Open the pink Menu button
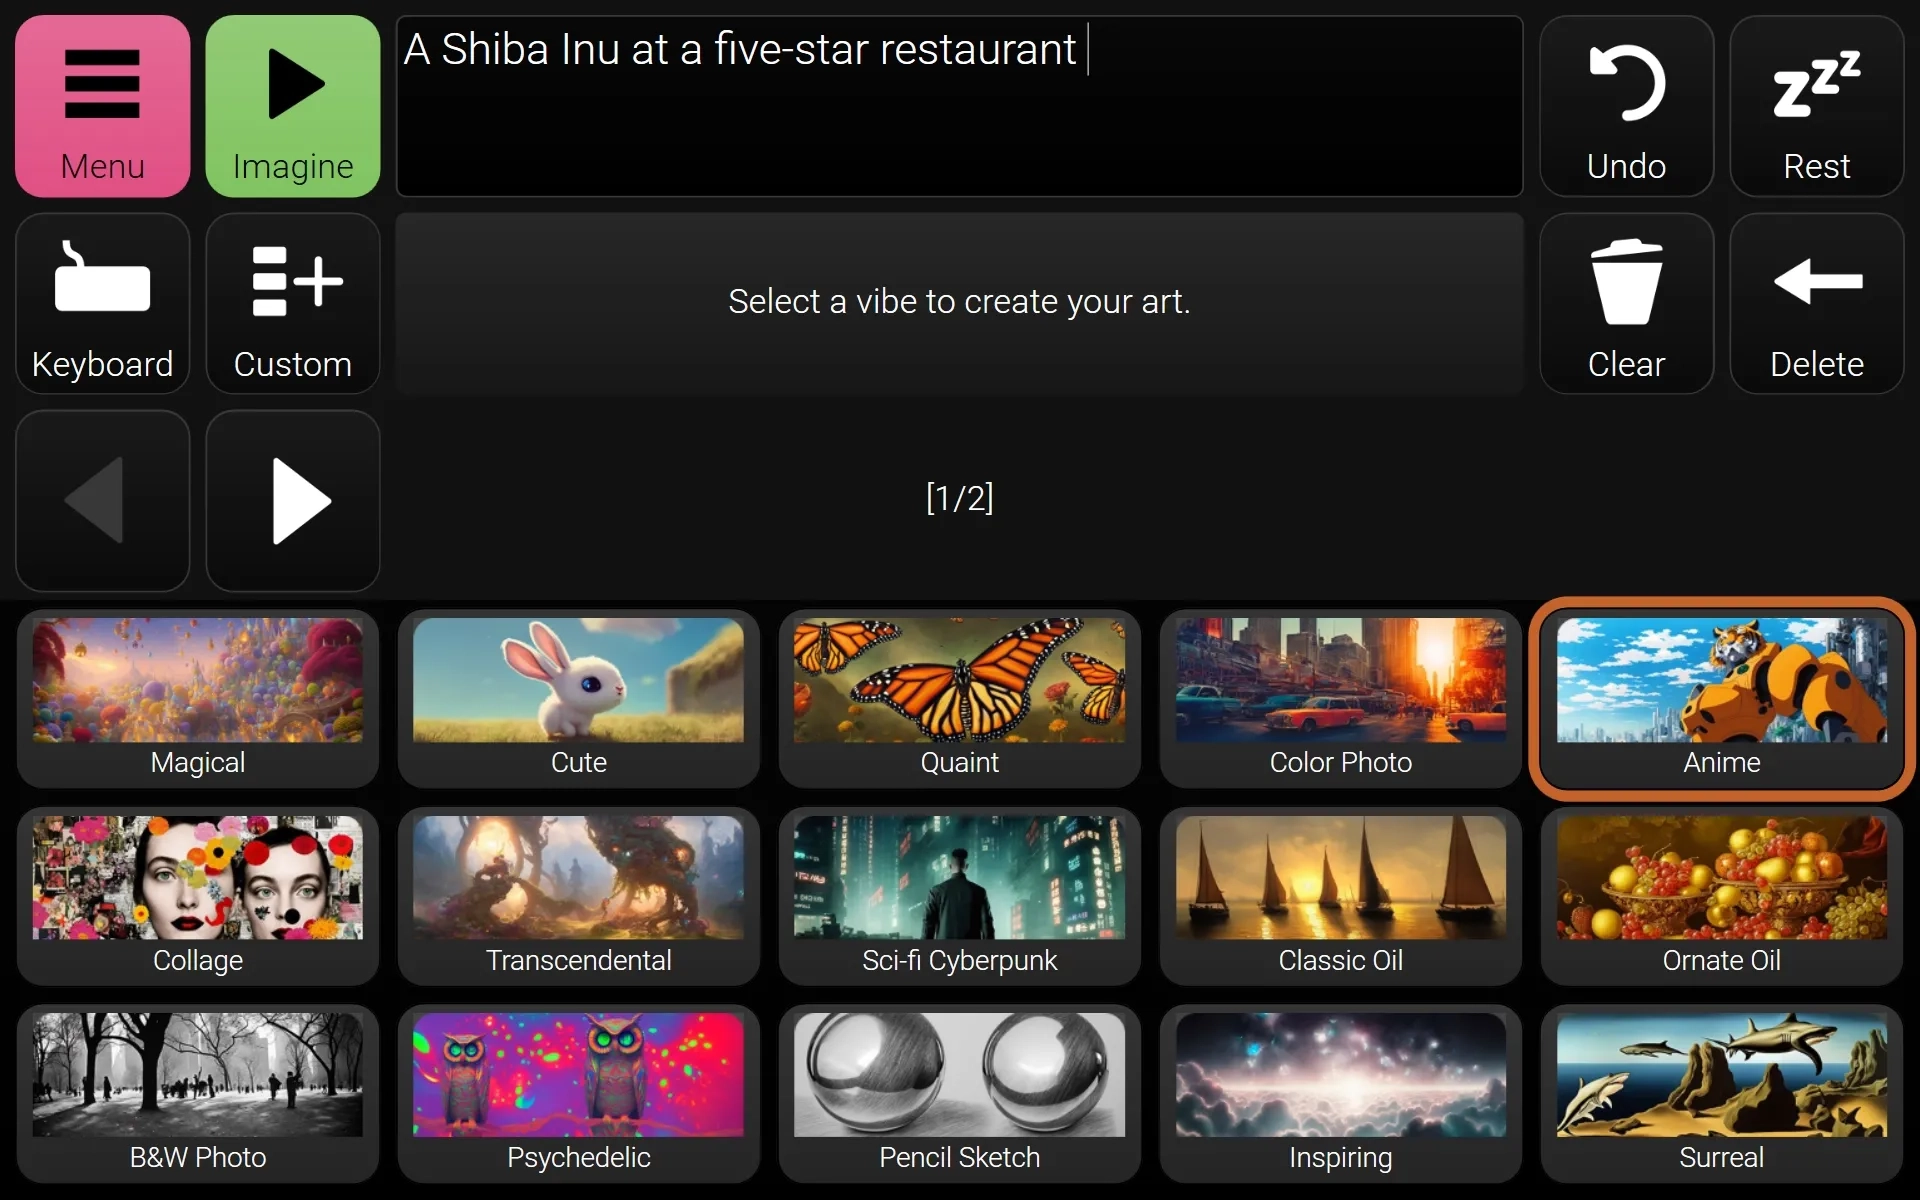 point(102,106)
